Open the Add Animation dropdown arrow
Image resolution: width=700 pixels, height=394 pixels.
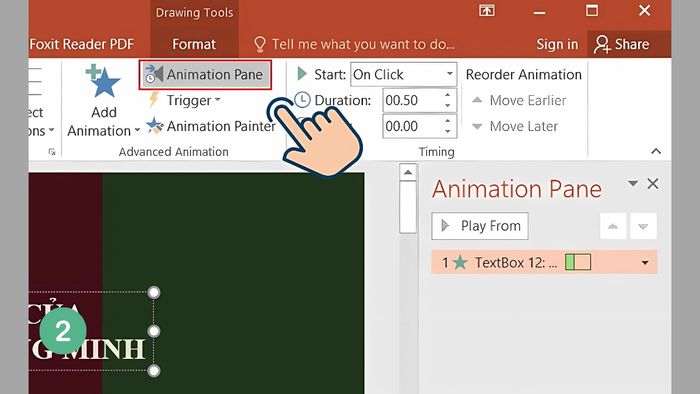(x=137, y=131)
